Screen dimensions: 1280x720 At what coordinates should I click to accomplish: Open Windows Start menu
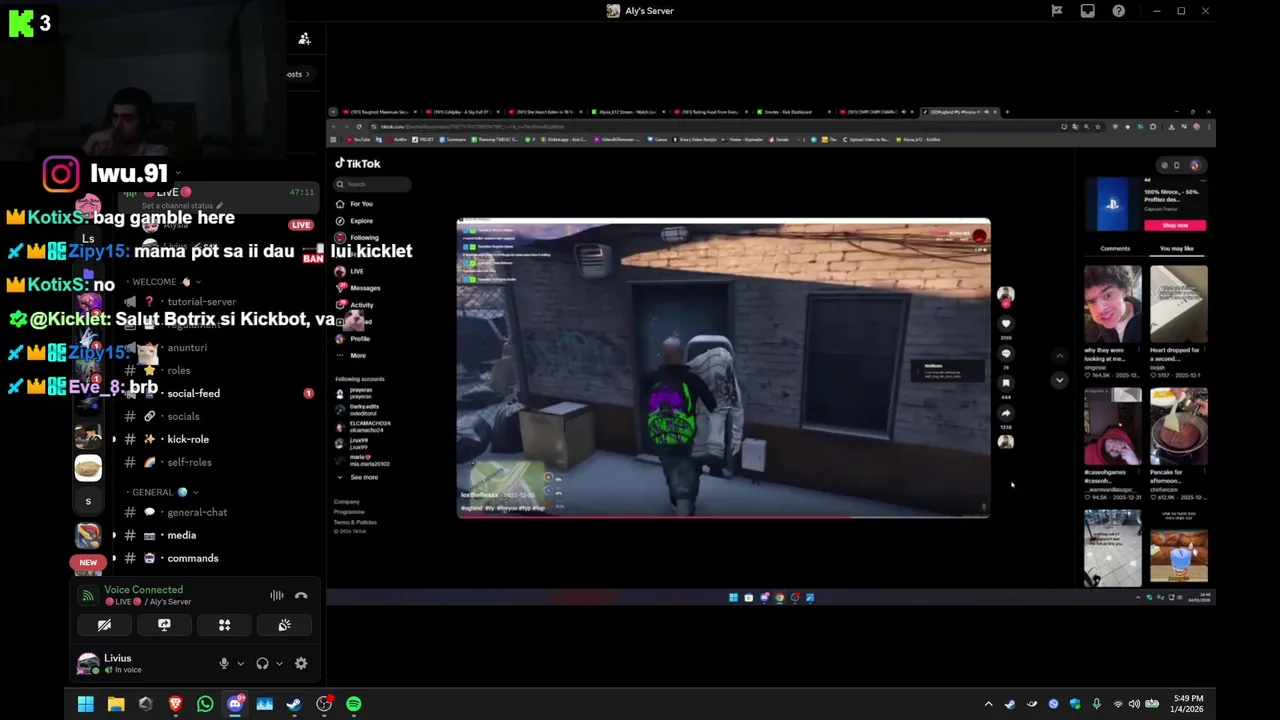point(86,704)
